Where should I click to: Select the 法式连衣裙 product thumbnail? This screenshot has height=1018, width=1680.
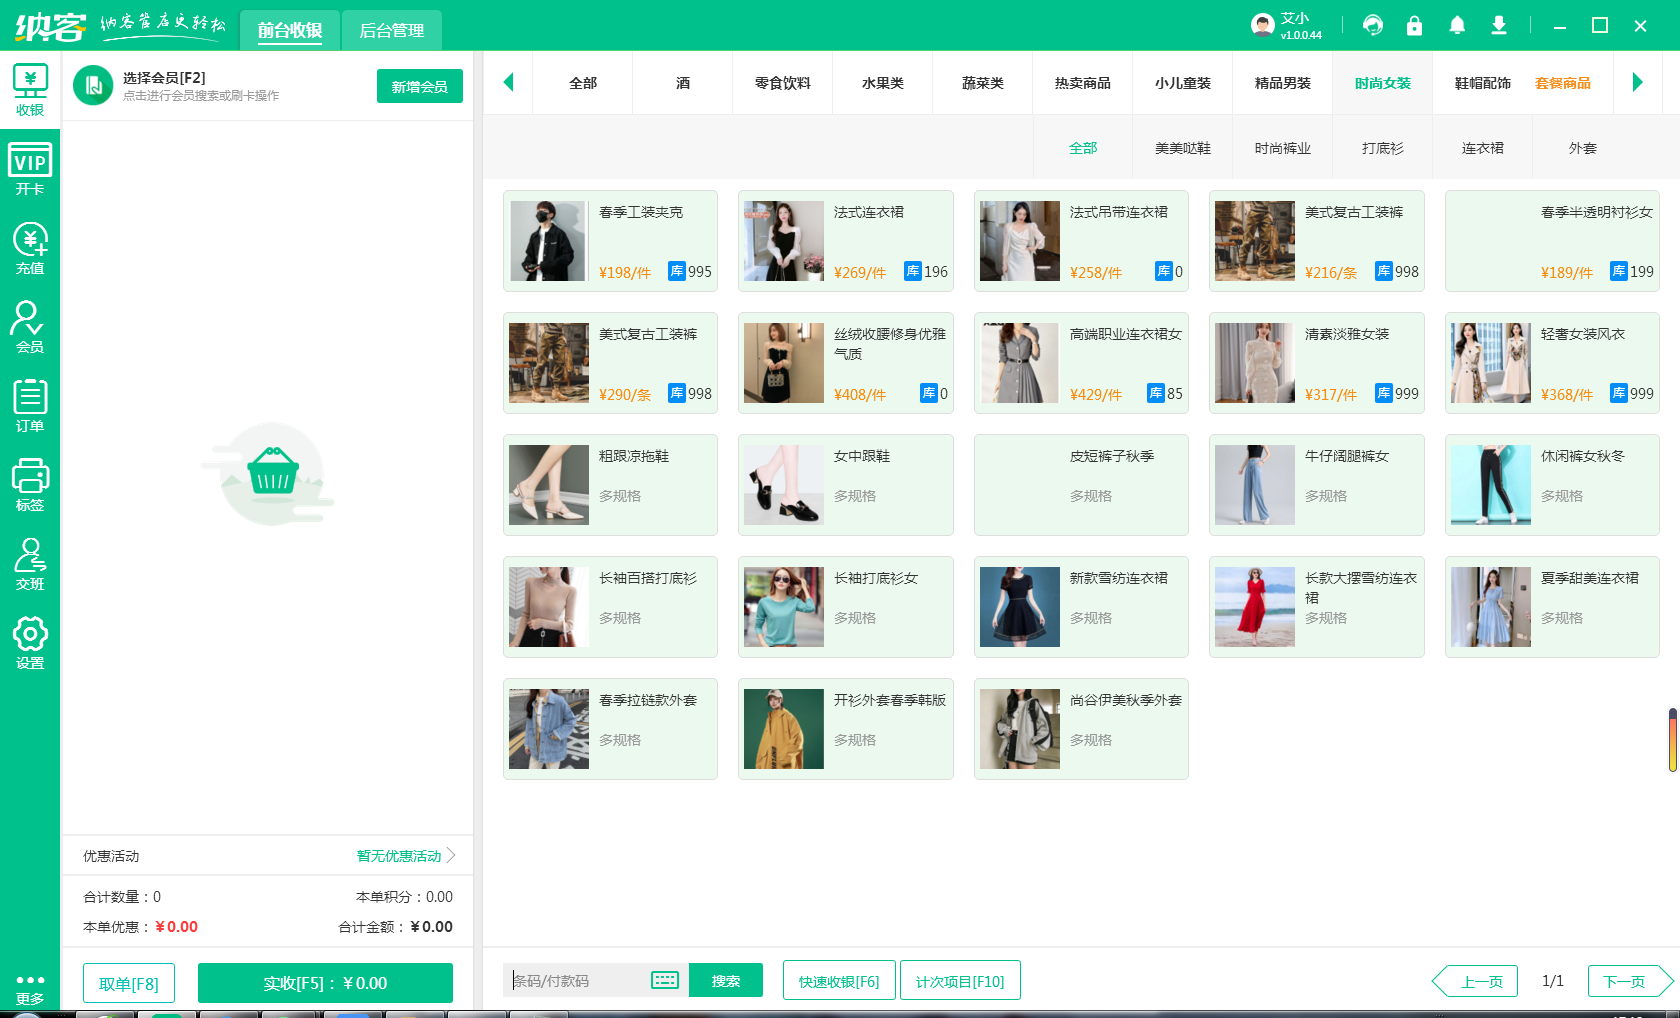click(783, 241)
